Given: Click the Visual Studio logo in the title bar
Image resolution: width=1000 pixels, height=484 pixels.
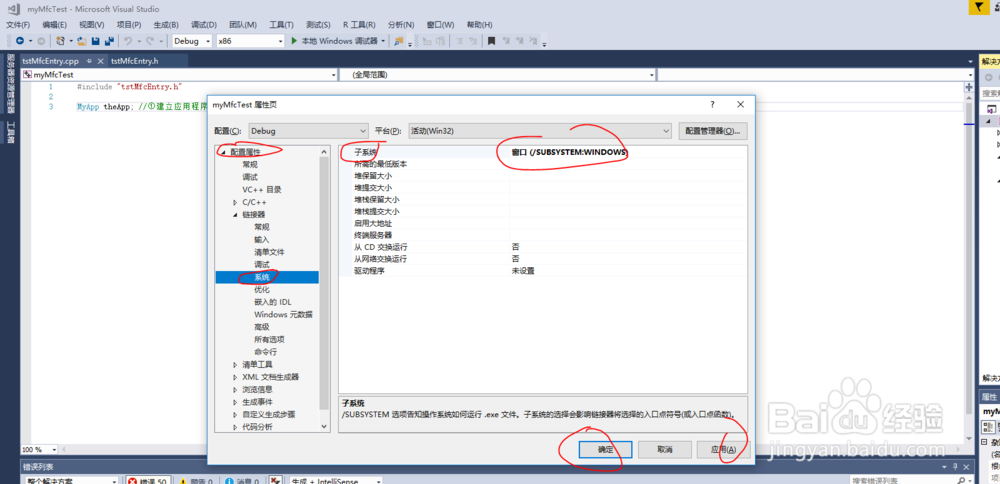Looking at the screenshot, I should [x=15, y=8].
